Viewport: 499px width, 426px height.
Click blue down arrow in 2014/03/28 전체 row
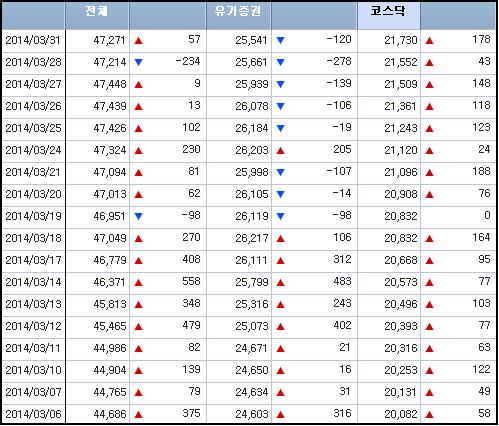(138, 62)
